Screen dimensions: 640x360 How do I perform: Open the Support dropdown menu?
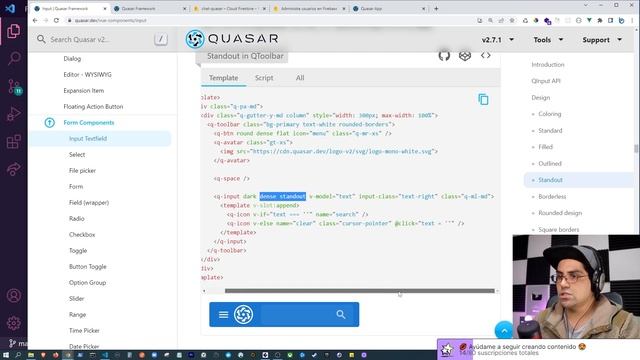point(602,40)
